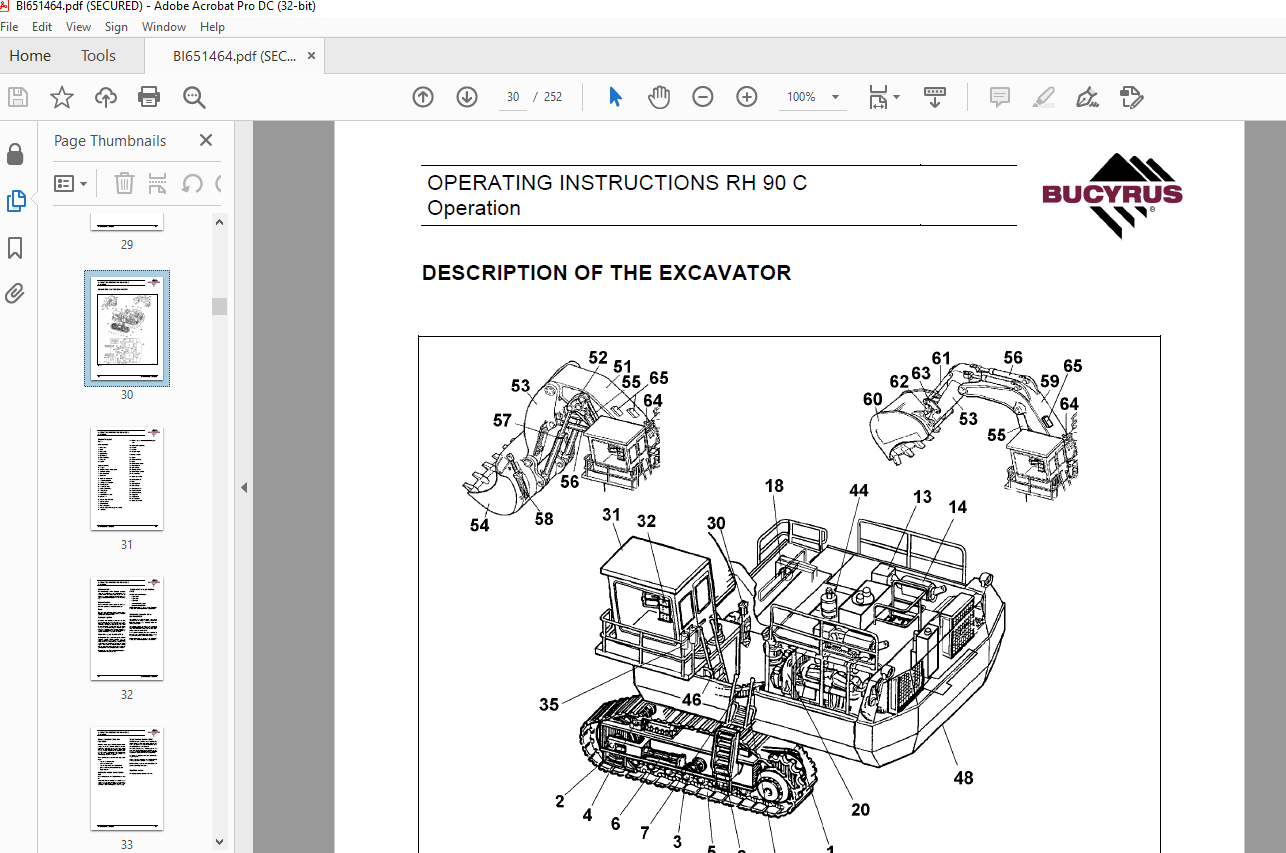Select the BI651464.pdf document tab
The height and width of the screenshot is (853, 1286).
[x=234, y=56]
